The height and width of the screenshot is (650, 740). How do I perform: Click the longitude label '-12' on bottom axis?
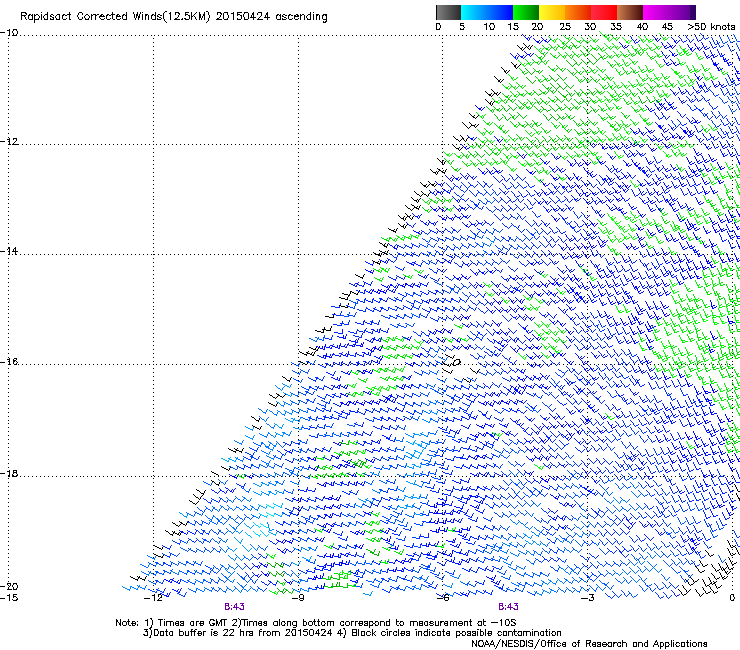click(x=153, y=598)
